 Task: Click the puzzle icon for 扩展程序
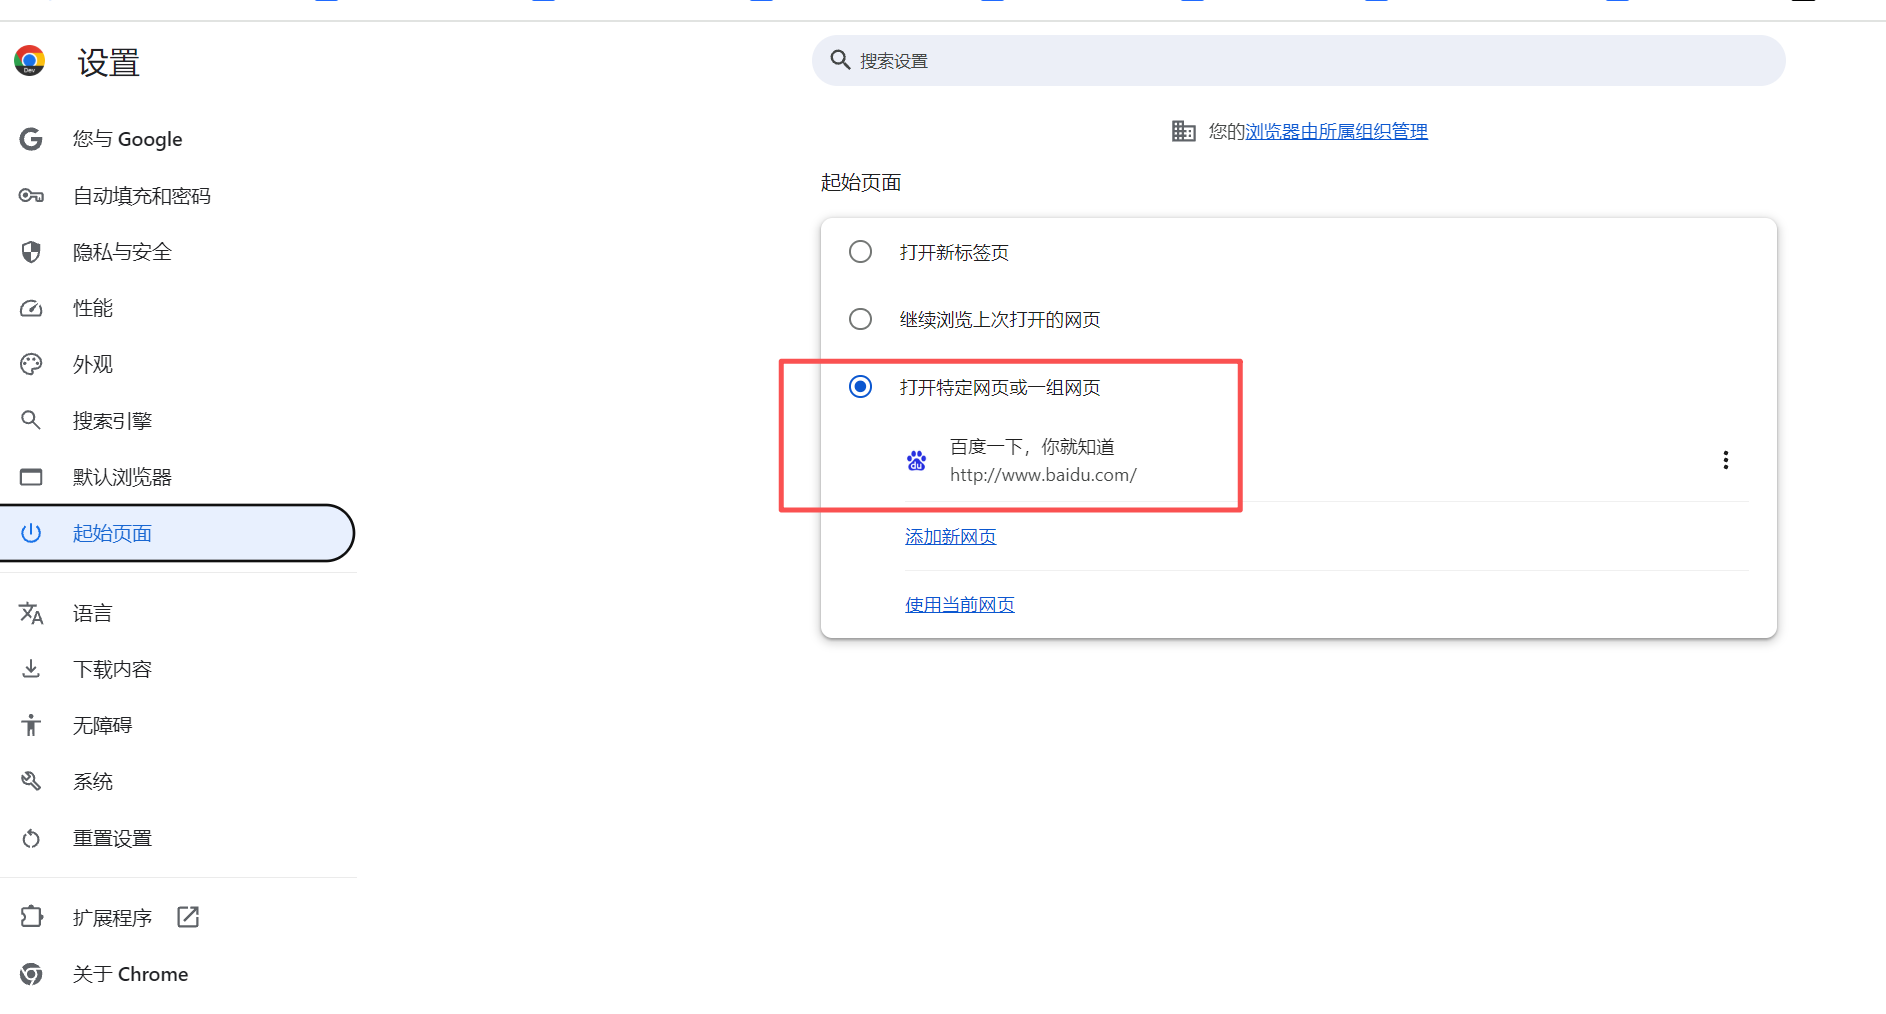click(x=31, y=917)
